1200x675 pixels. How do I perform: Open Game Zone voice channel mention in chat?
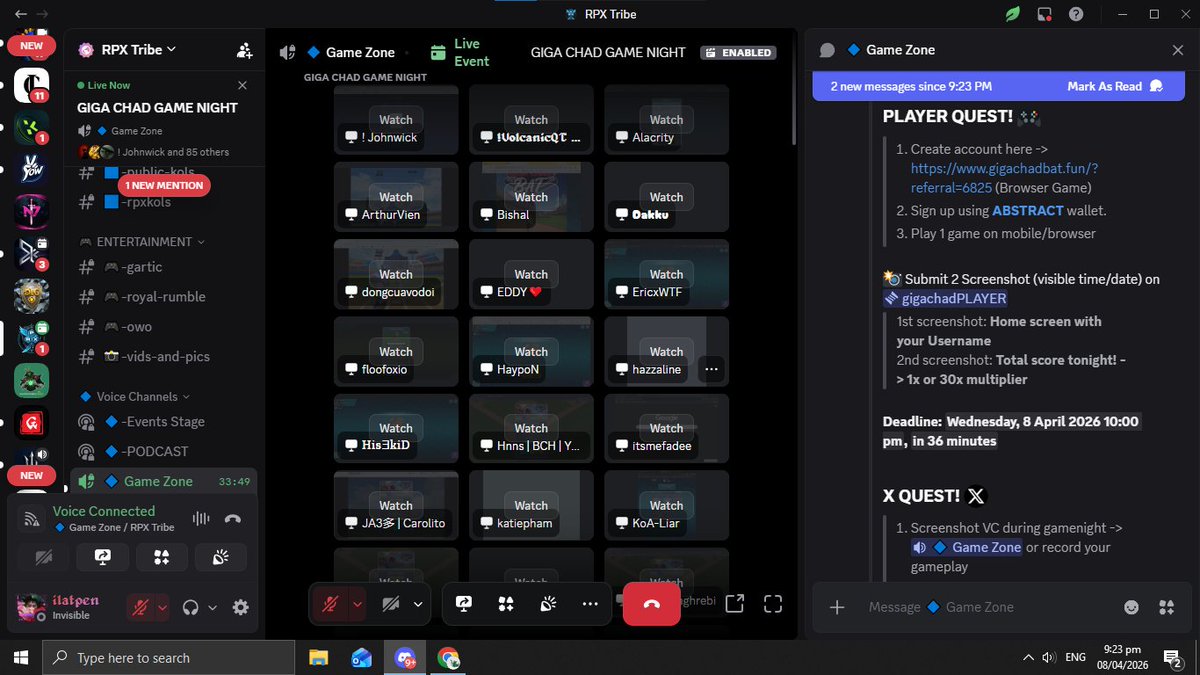point(966,547)
